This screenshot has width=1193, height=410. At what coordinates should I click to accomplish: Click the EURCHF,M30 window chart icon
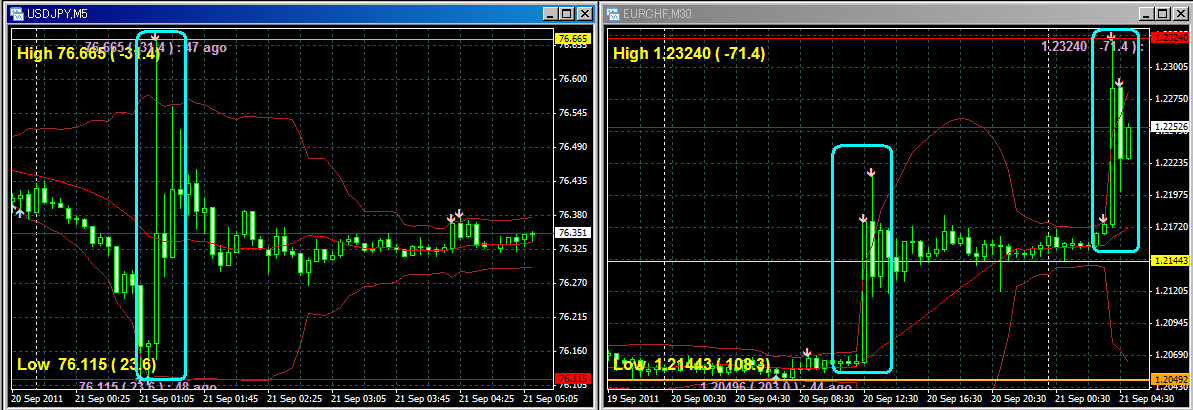(613, 14)
